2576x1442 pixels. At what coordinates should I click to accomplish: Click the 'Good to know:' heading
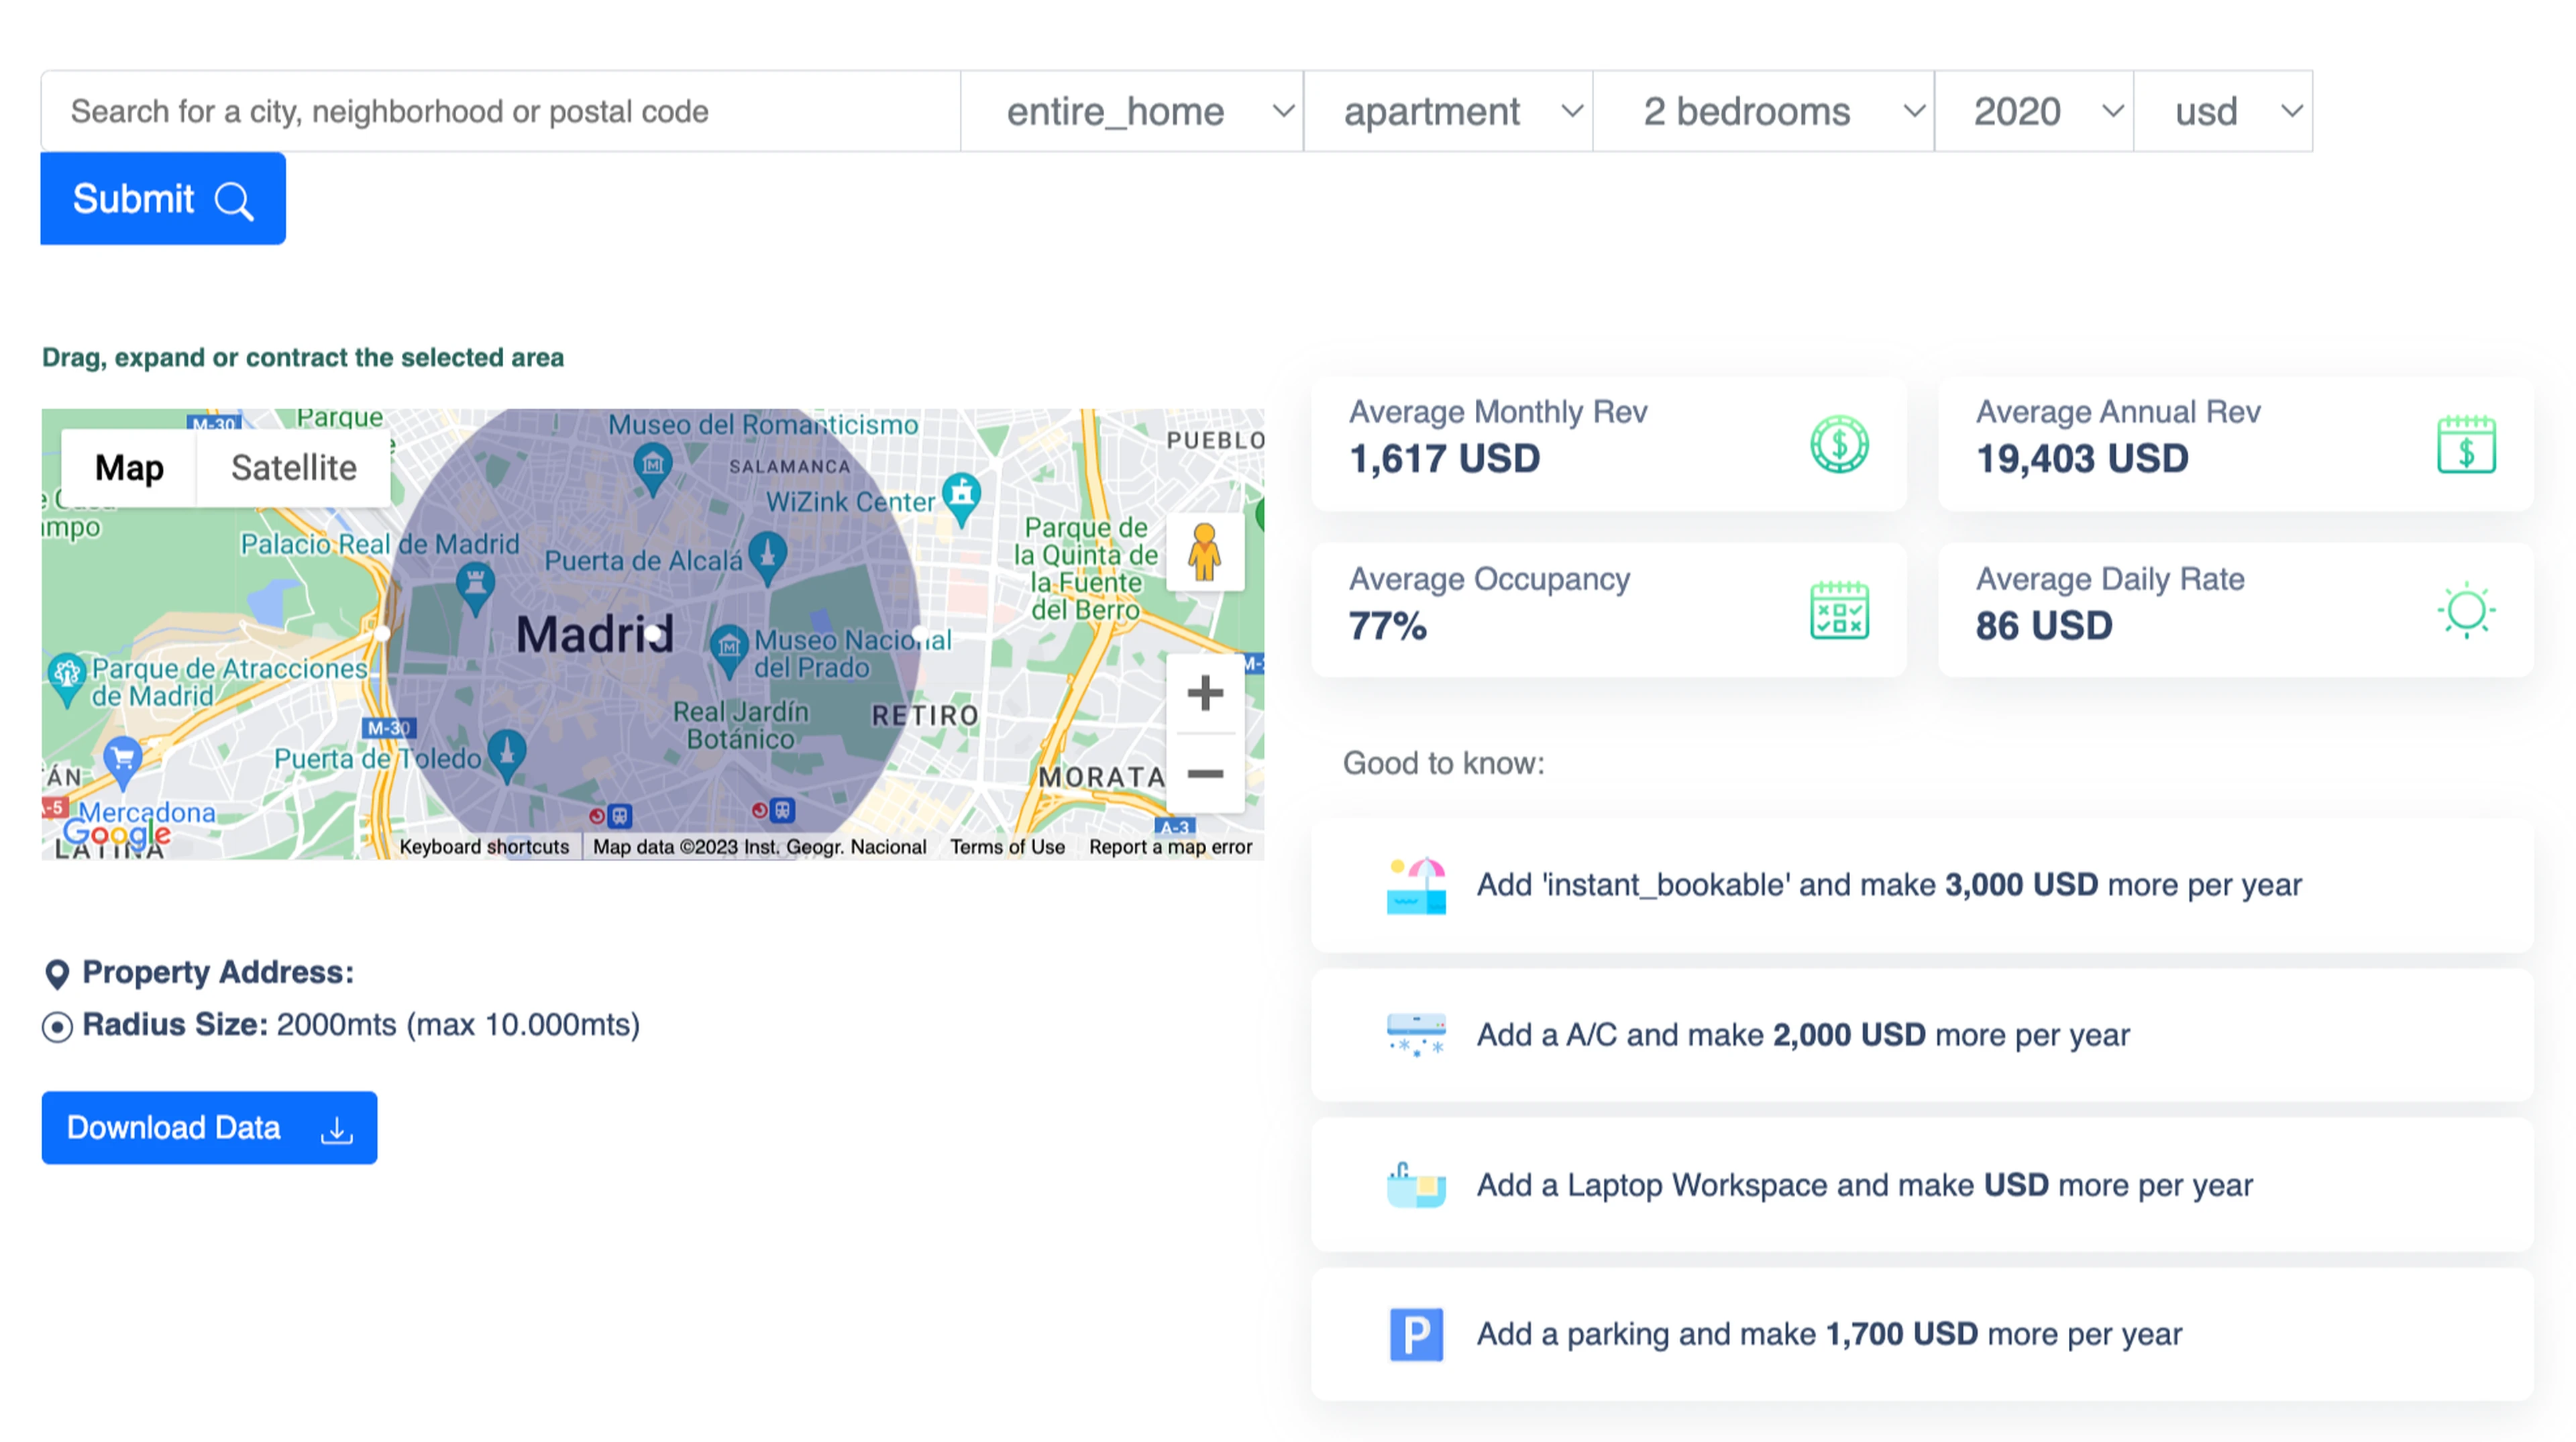(1444, 763)
